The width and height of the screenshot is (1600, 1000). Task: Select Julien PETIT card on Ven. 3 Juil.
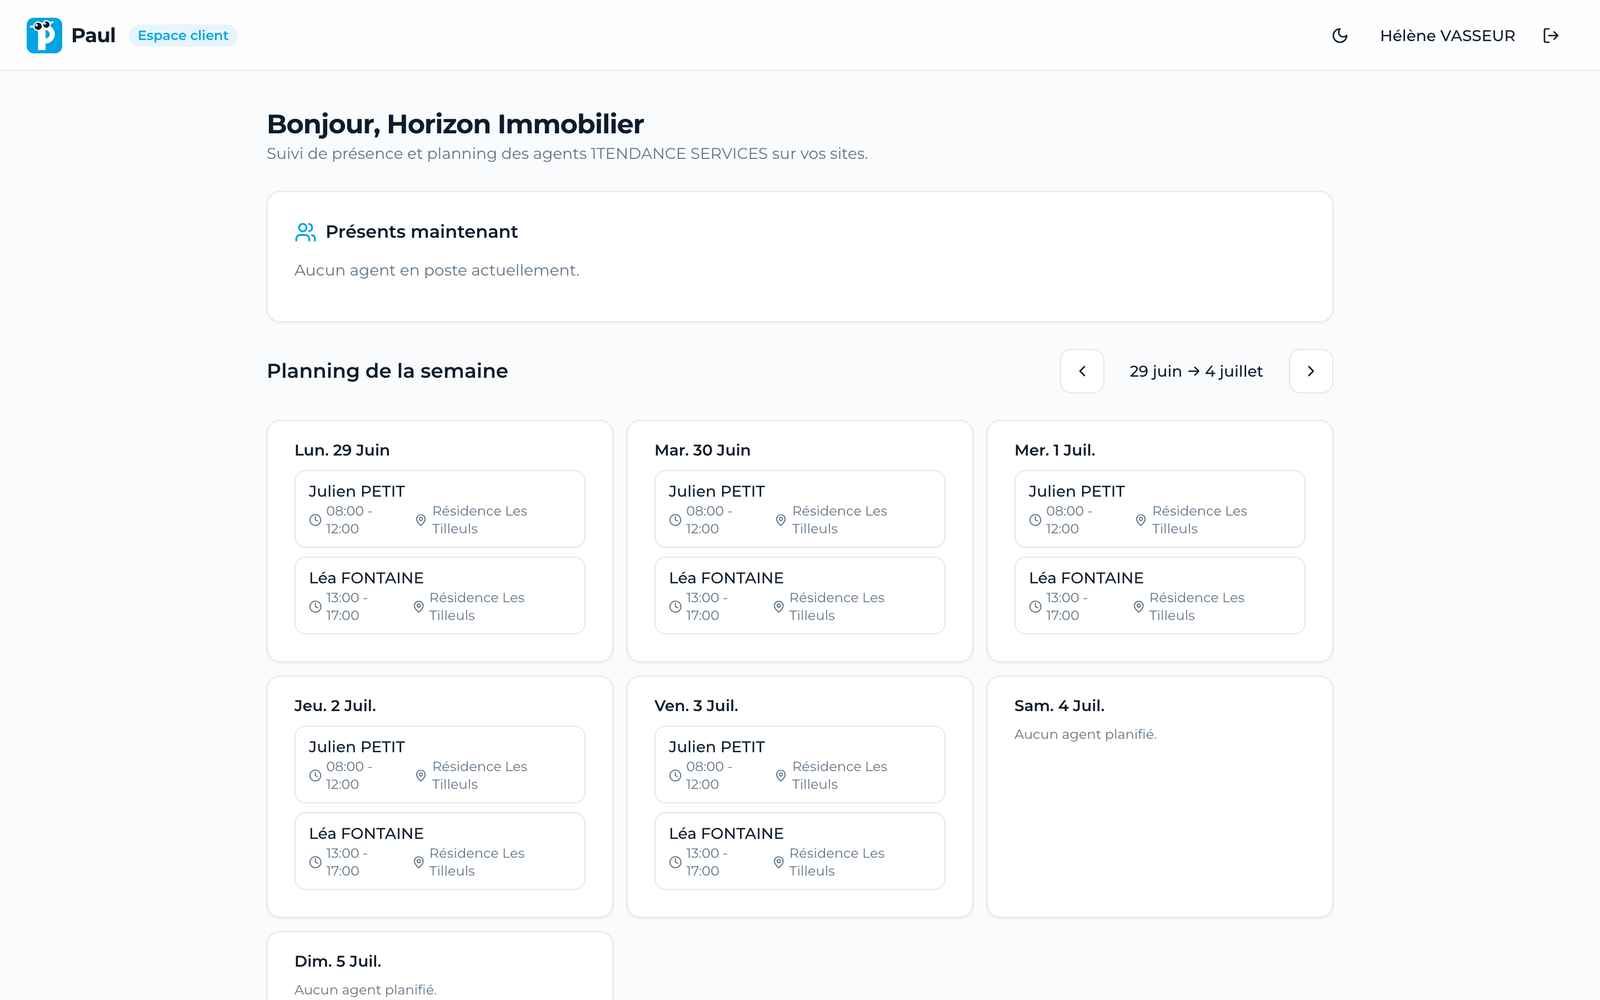pyautogui.click(x=800, y=765)
